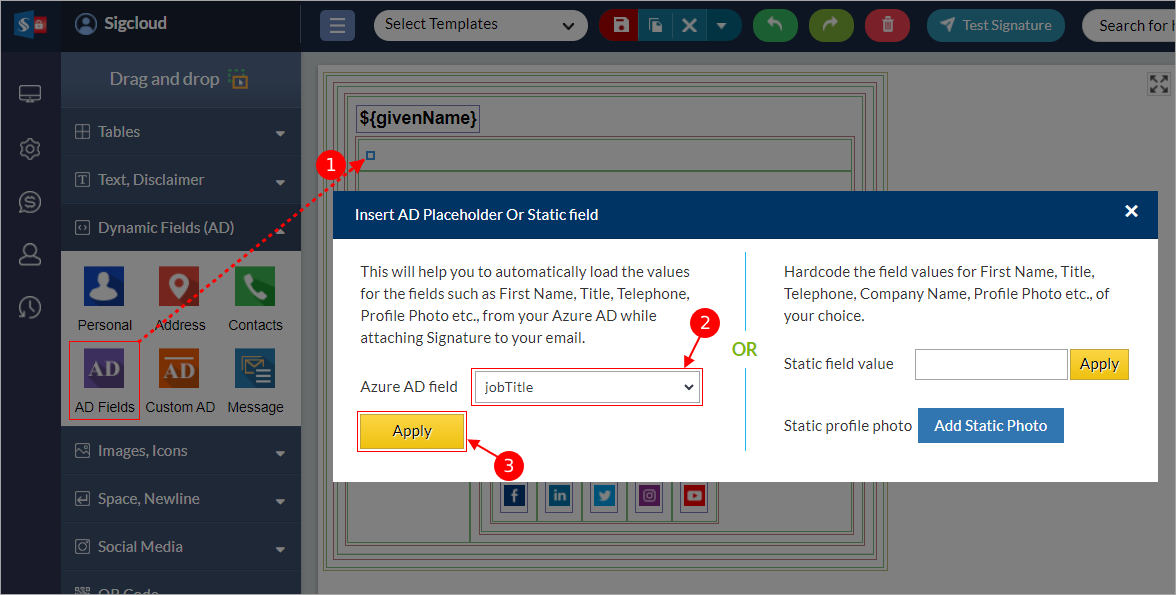Screen dimensions: 1176x595
Task: Click the Static field value input
Action: [x=990, y=364]
